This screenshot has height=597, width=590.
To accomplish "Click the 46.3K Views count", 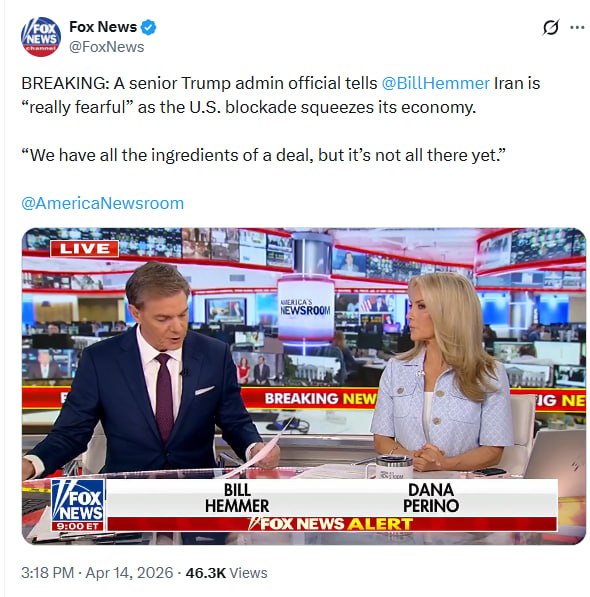I will [x=226, y=573].
